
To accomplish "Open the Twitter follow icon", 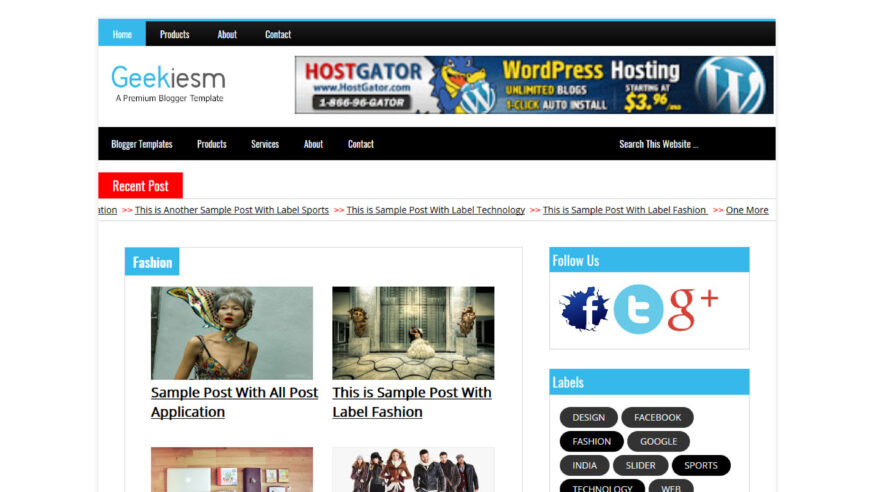I will 638,309.
